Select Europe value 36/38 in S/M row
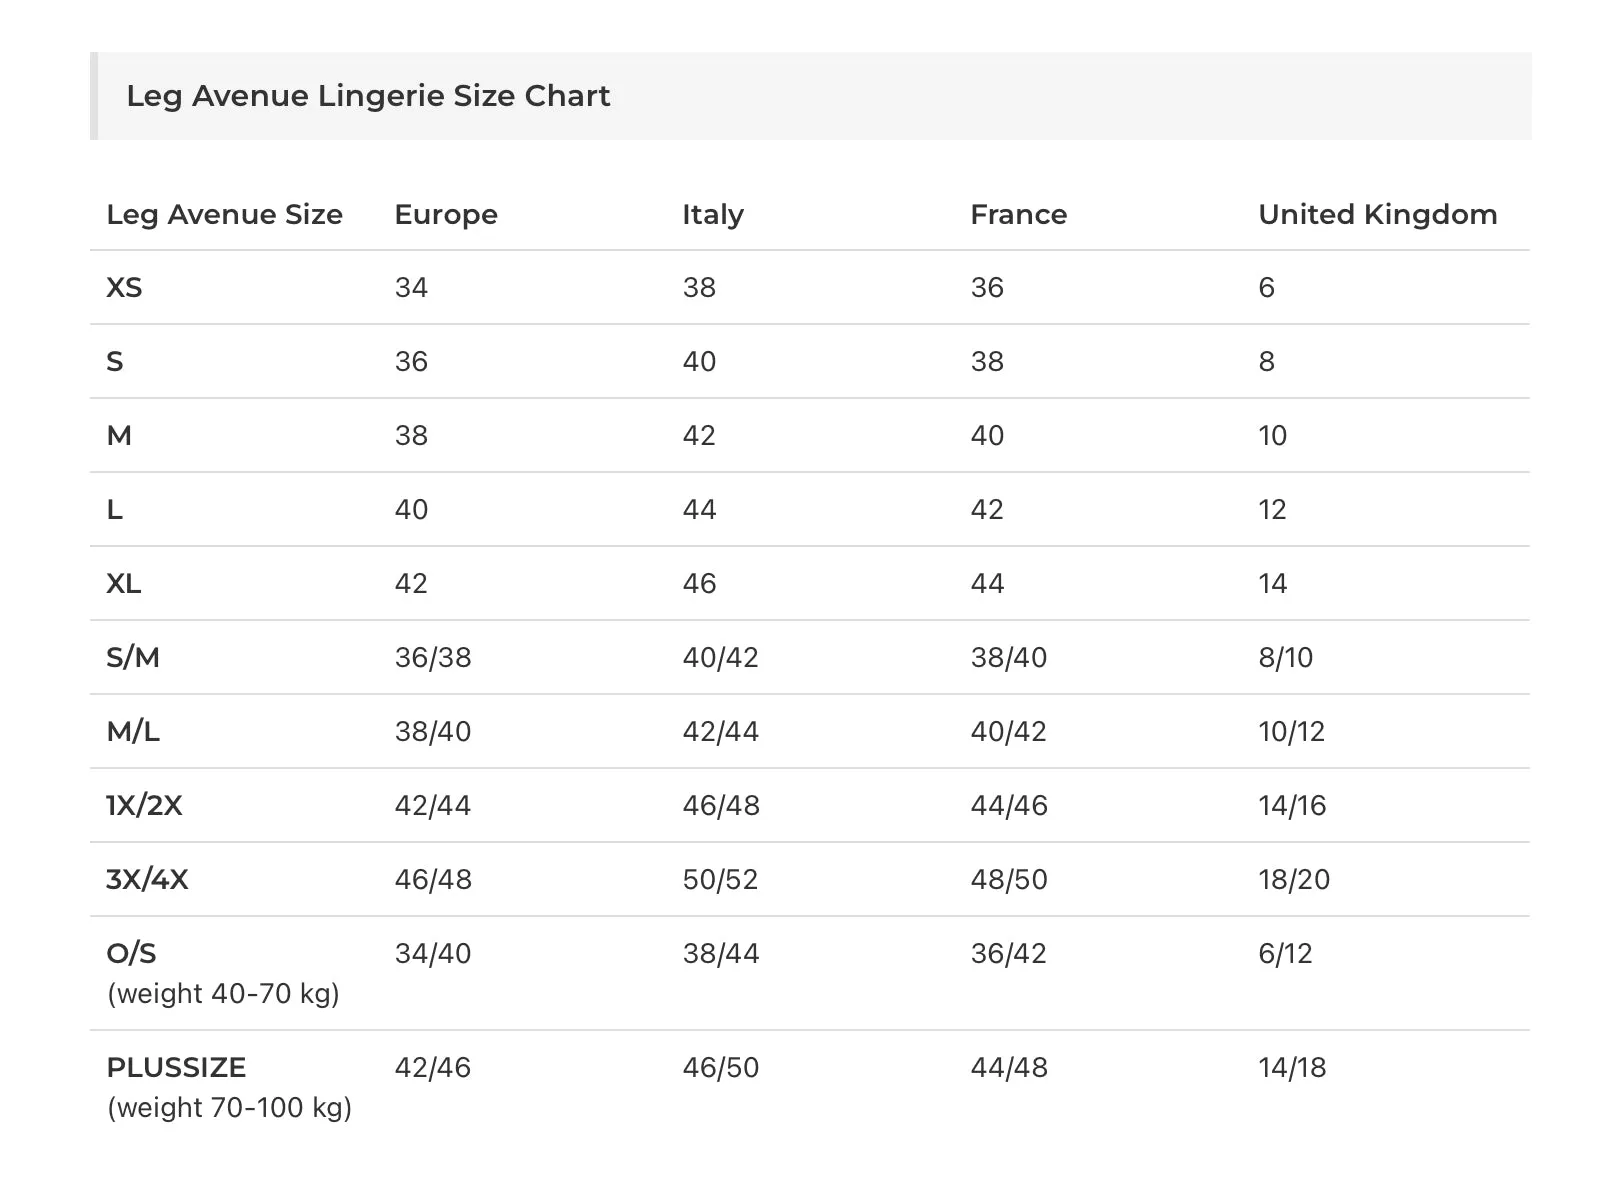Viewport: 1620px width, 1179px height. pyautogui.click(x=433, y=658)
